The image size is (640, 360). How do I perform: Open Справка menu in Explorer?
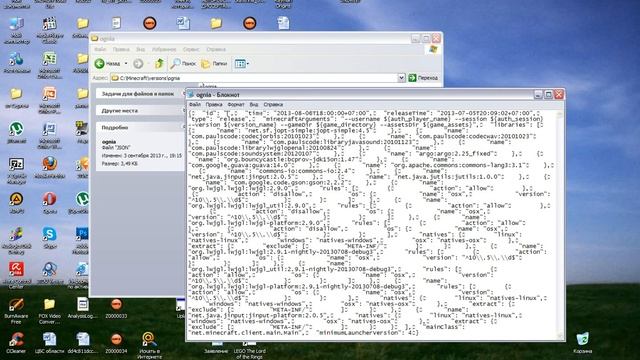[216, 49]
